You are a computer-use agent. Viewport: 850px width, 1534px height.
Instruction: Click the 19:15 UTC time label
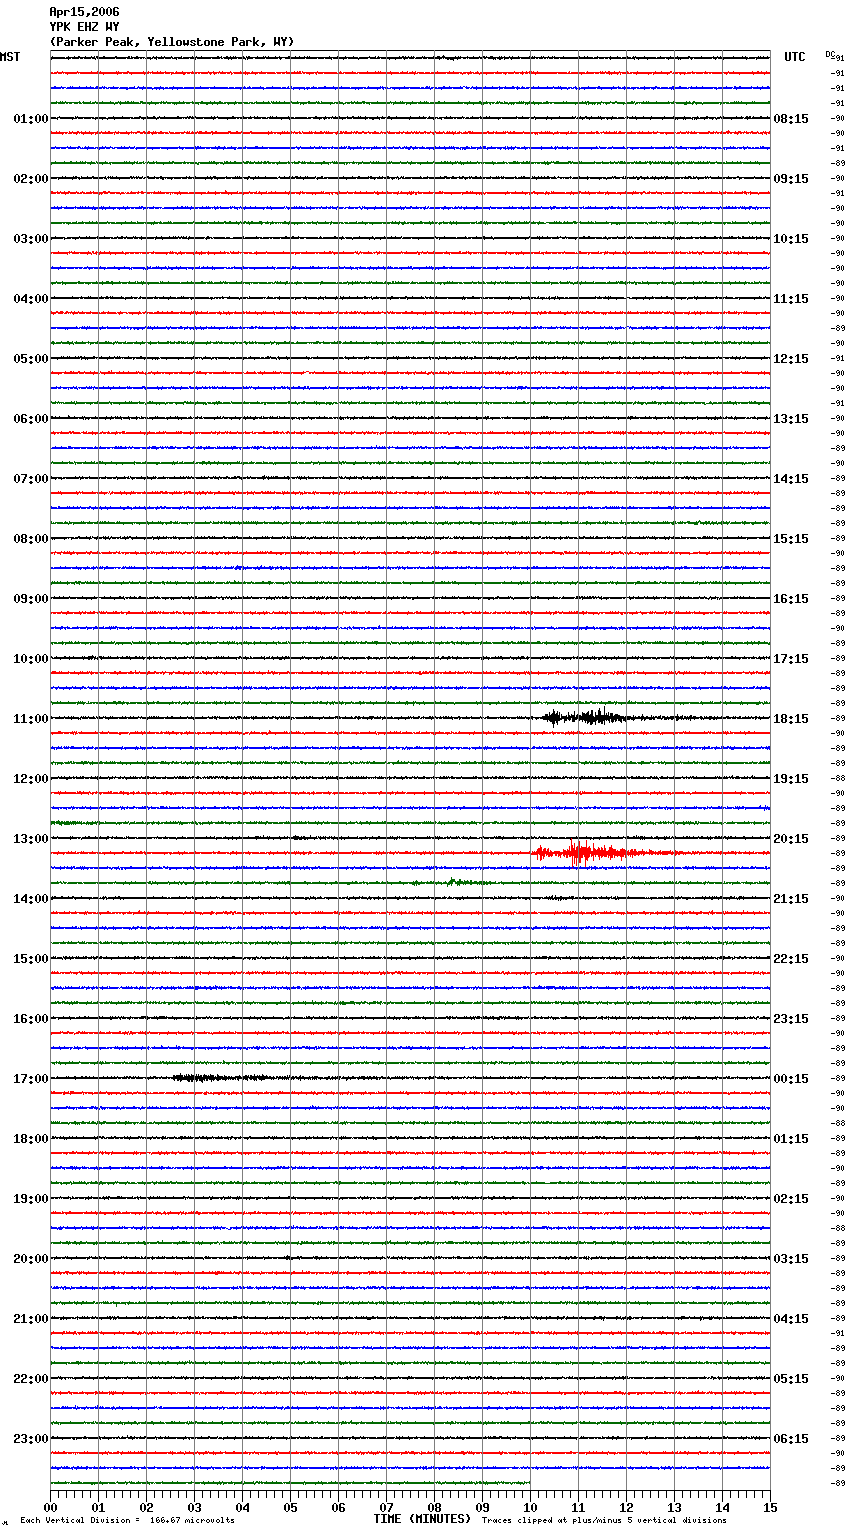[791, 779]
